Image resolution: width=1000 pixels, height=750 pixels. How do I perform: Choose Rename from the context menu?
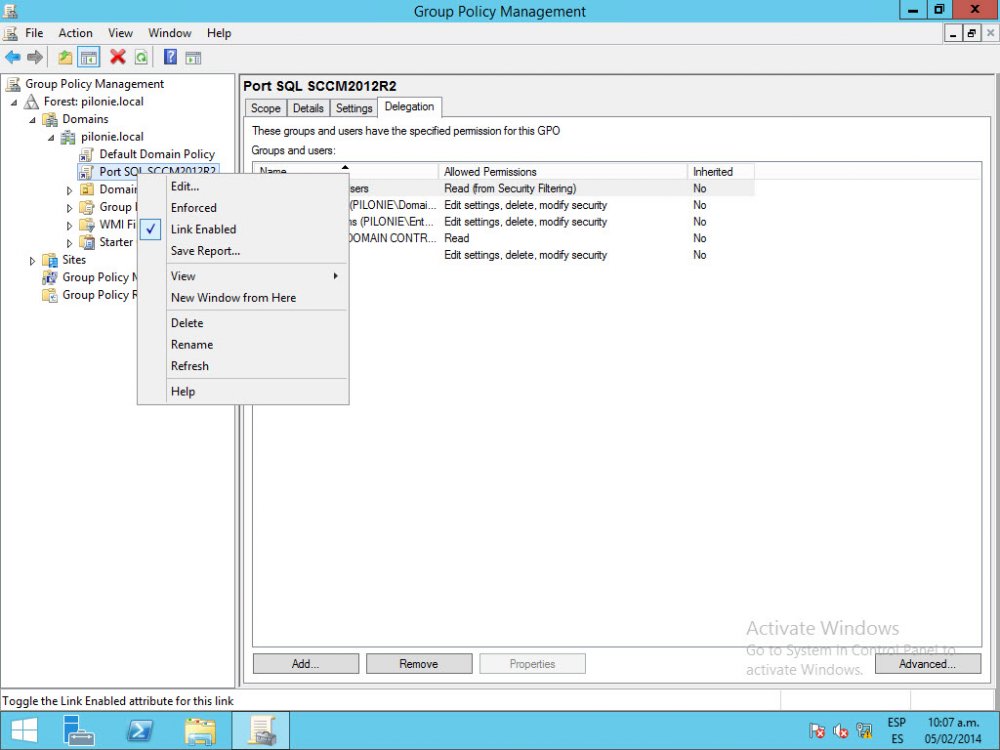(x=243, y=345)
